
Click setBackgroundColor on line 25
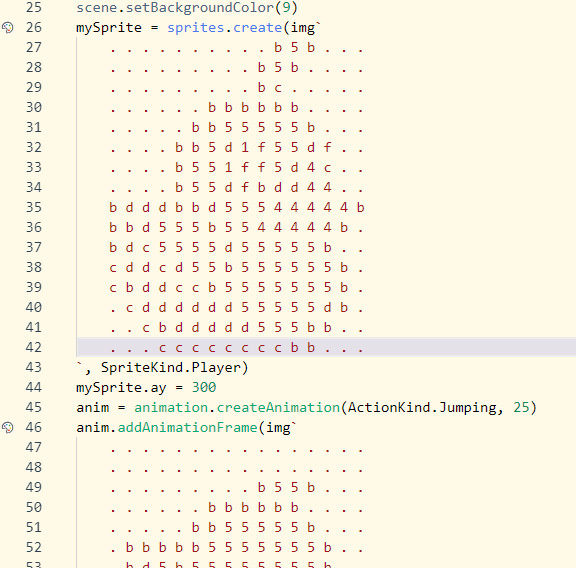tap(200, 8)
